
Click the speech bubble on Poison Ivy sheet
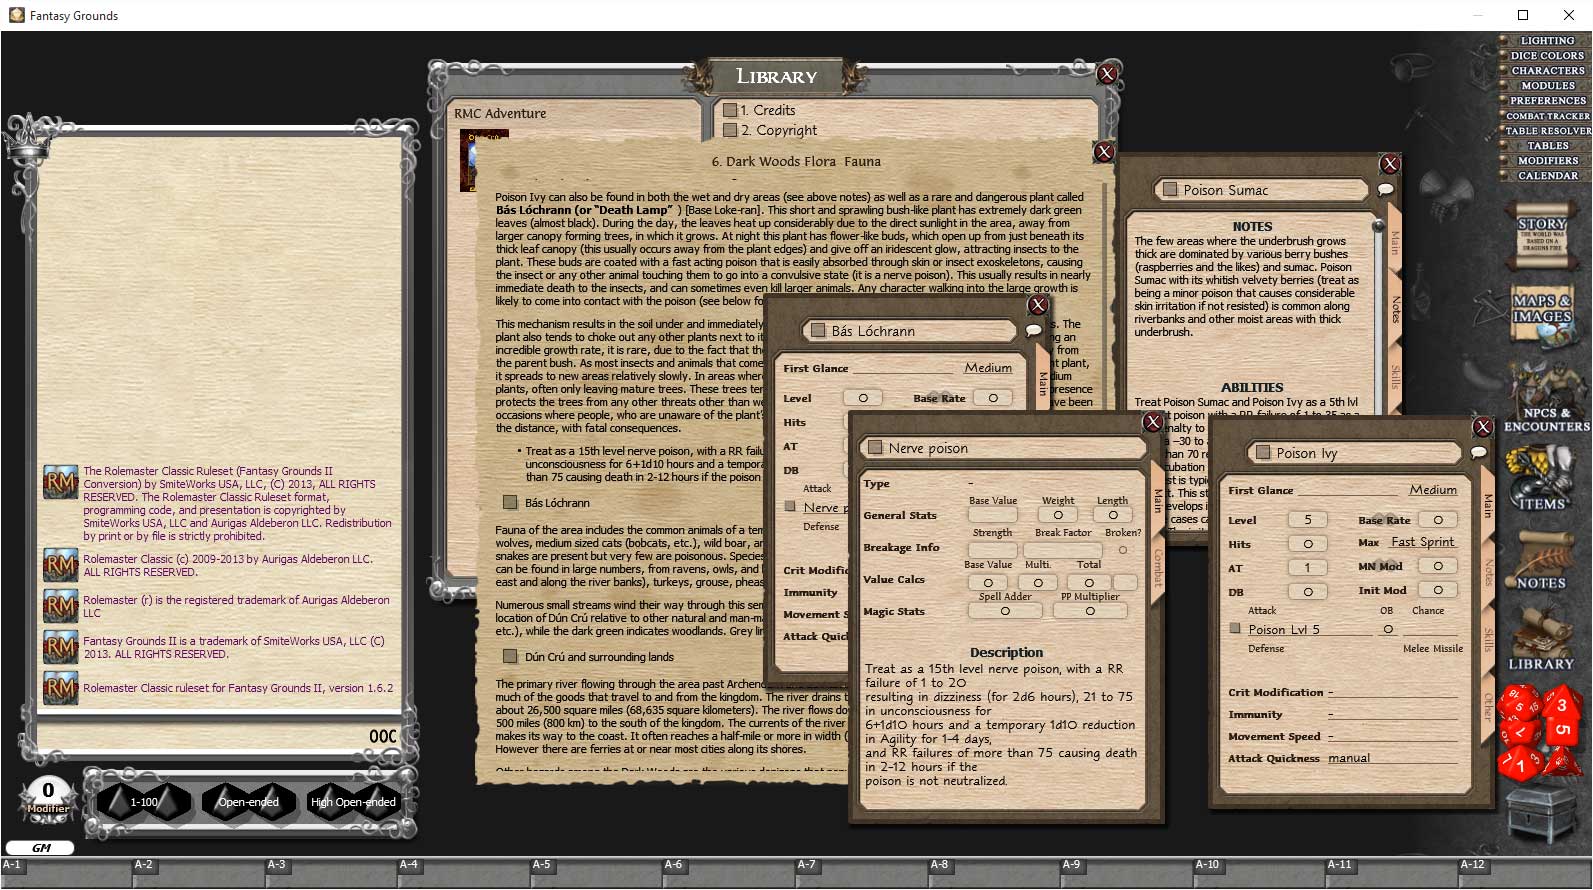pos(1478,453)
